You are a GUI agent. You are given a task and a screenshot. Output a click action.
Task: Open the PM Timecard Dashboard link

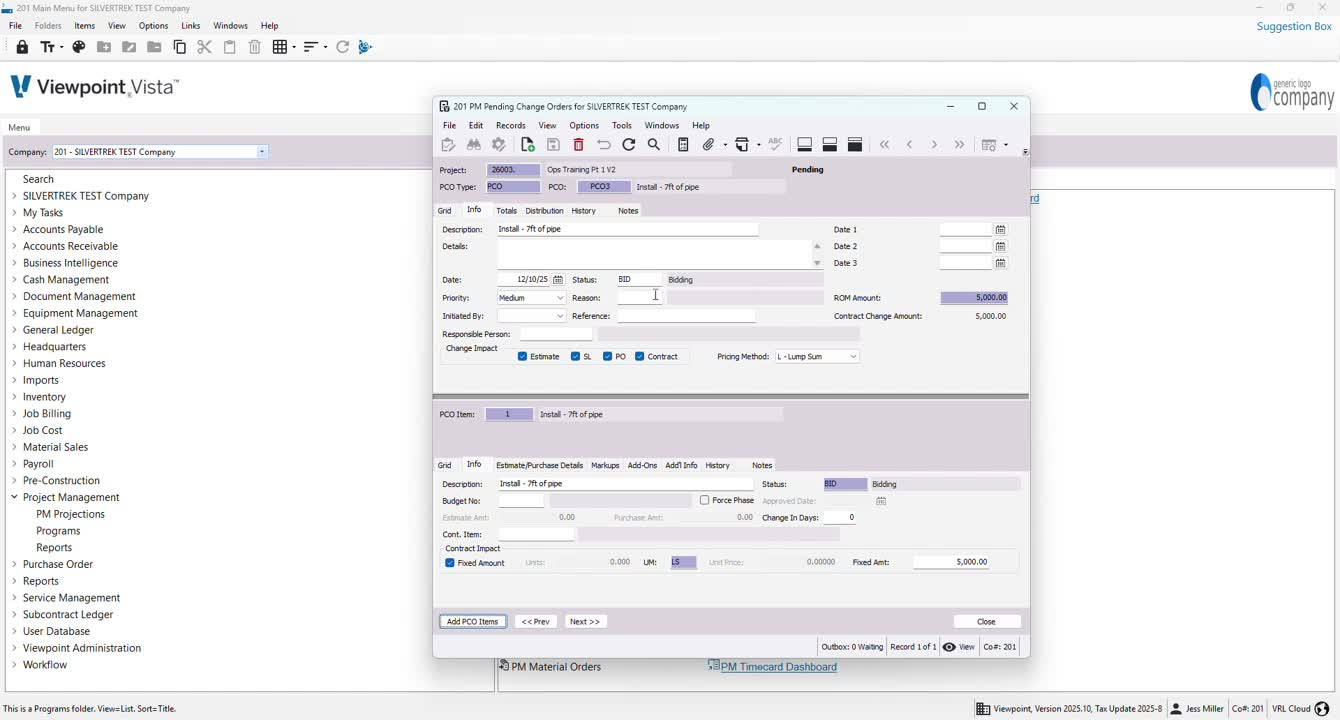pos(778,667)
